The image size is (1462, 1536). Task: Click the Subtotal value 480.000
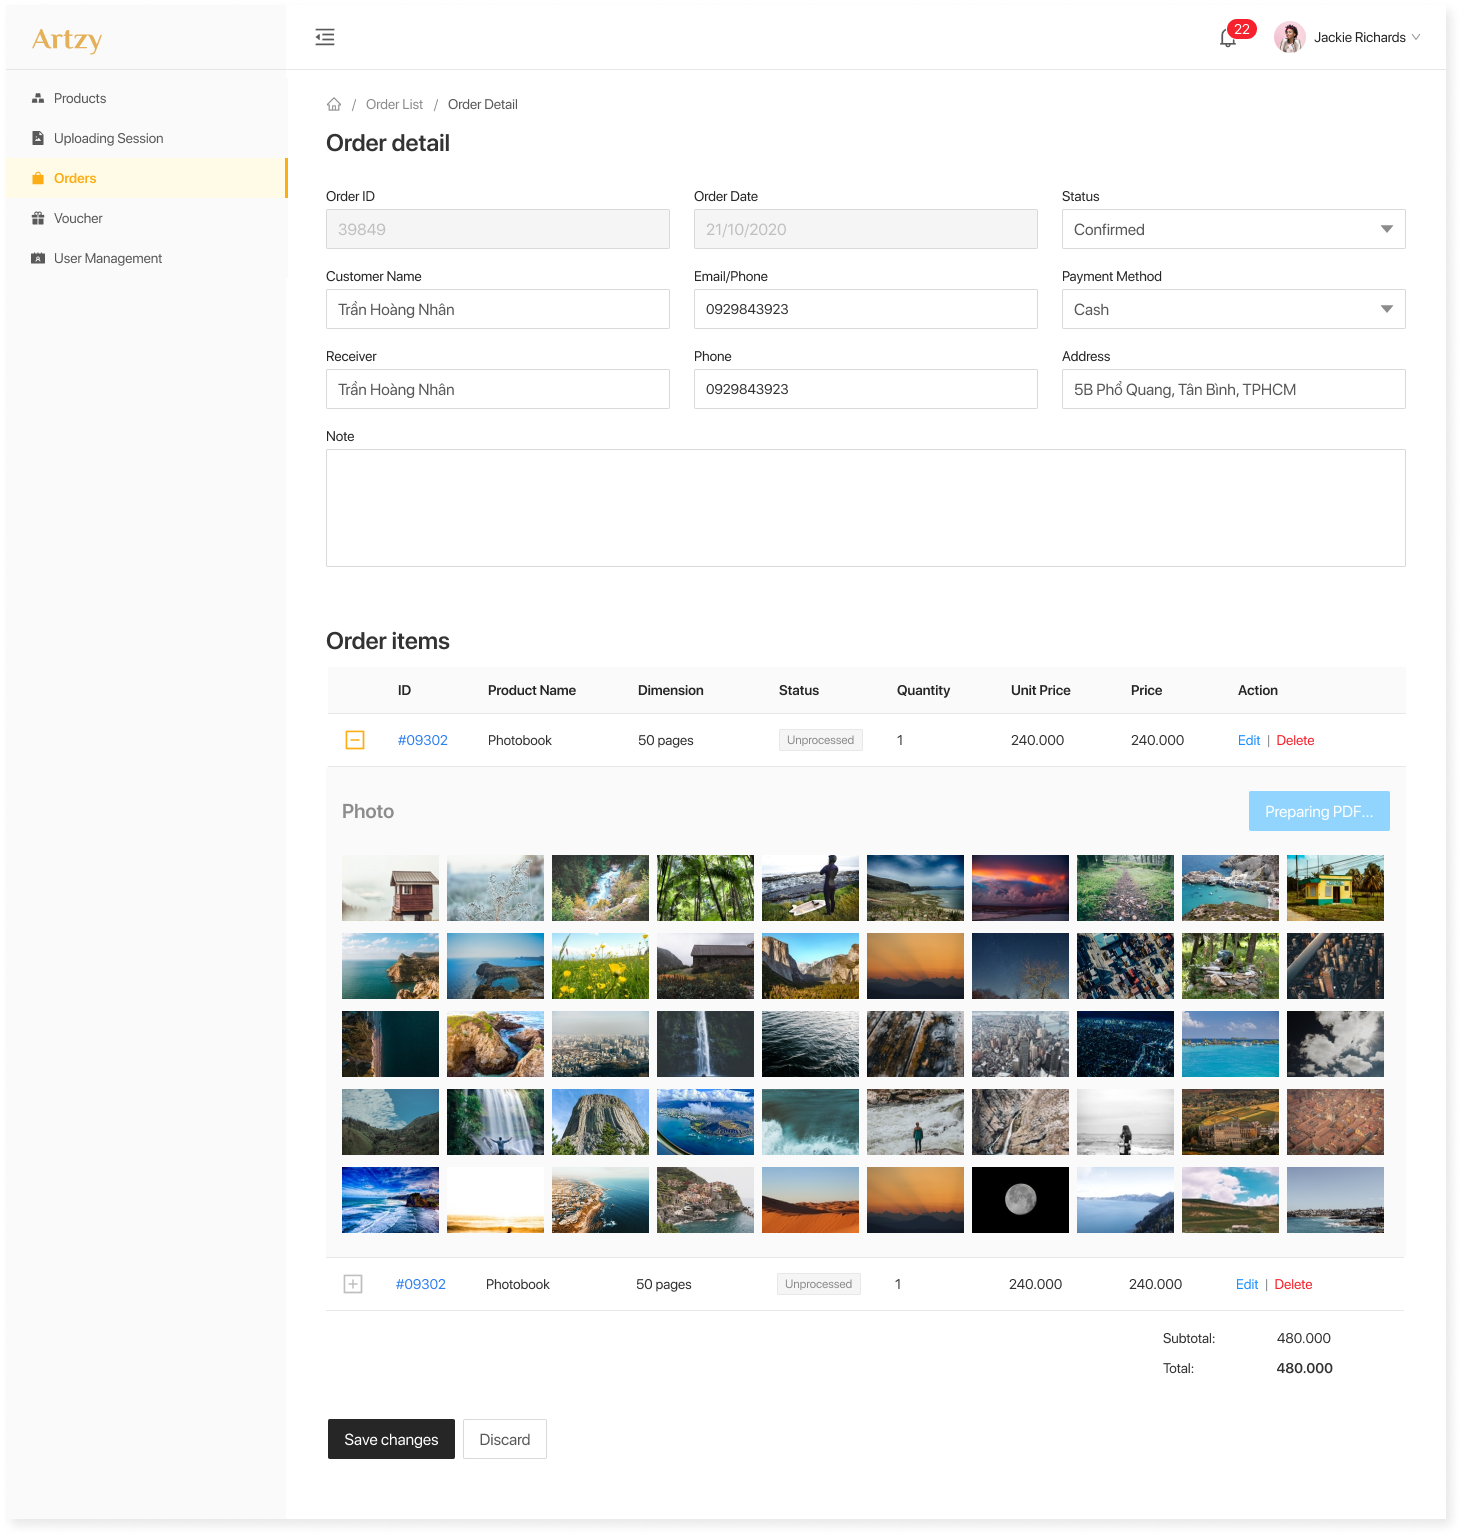click(1303, 1338)
